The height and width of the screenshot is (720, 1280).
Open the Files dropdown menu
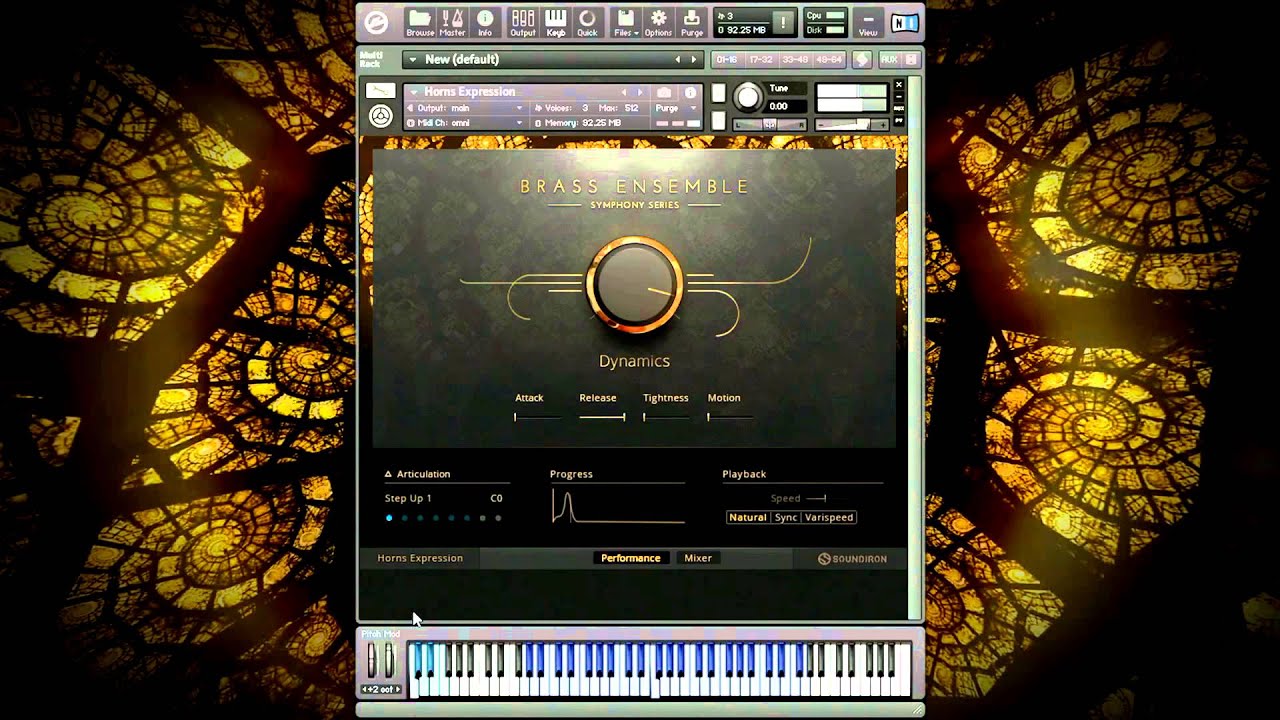624,22
